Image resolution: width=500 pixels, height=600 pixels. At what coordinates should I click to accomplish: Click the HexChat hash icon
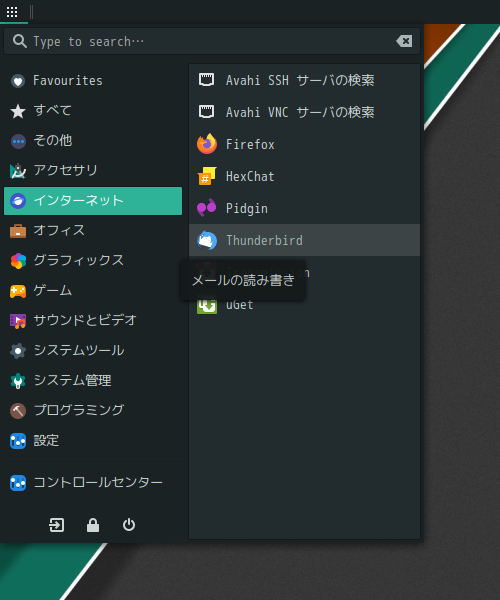(207, 176)
